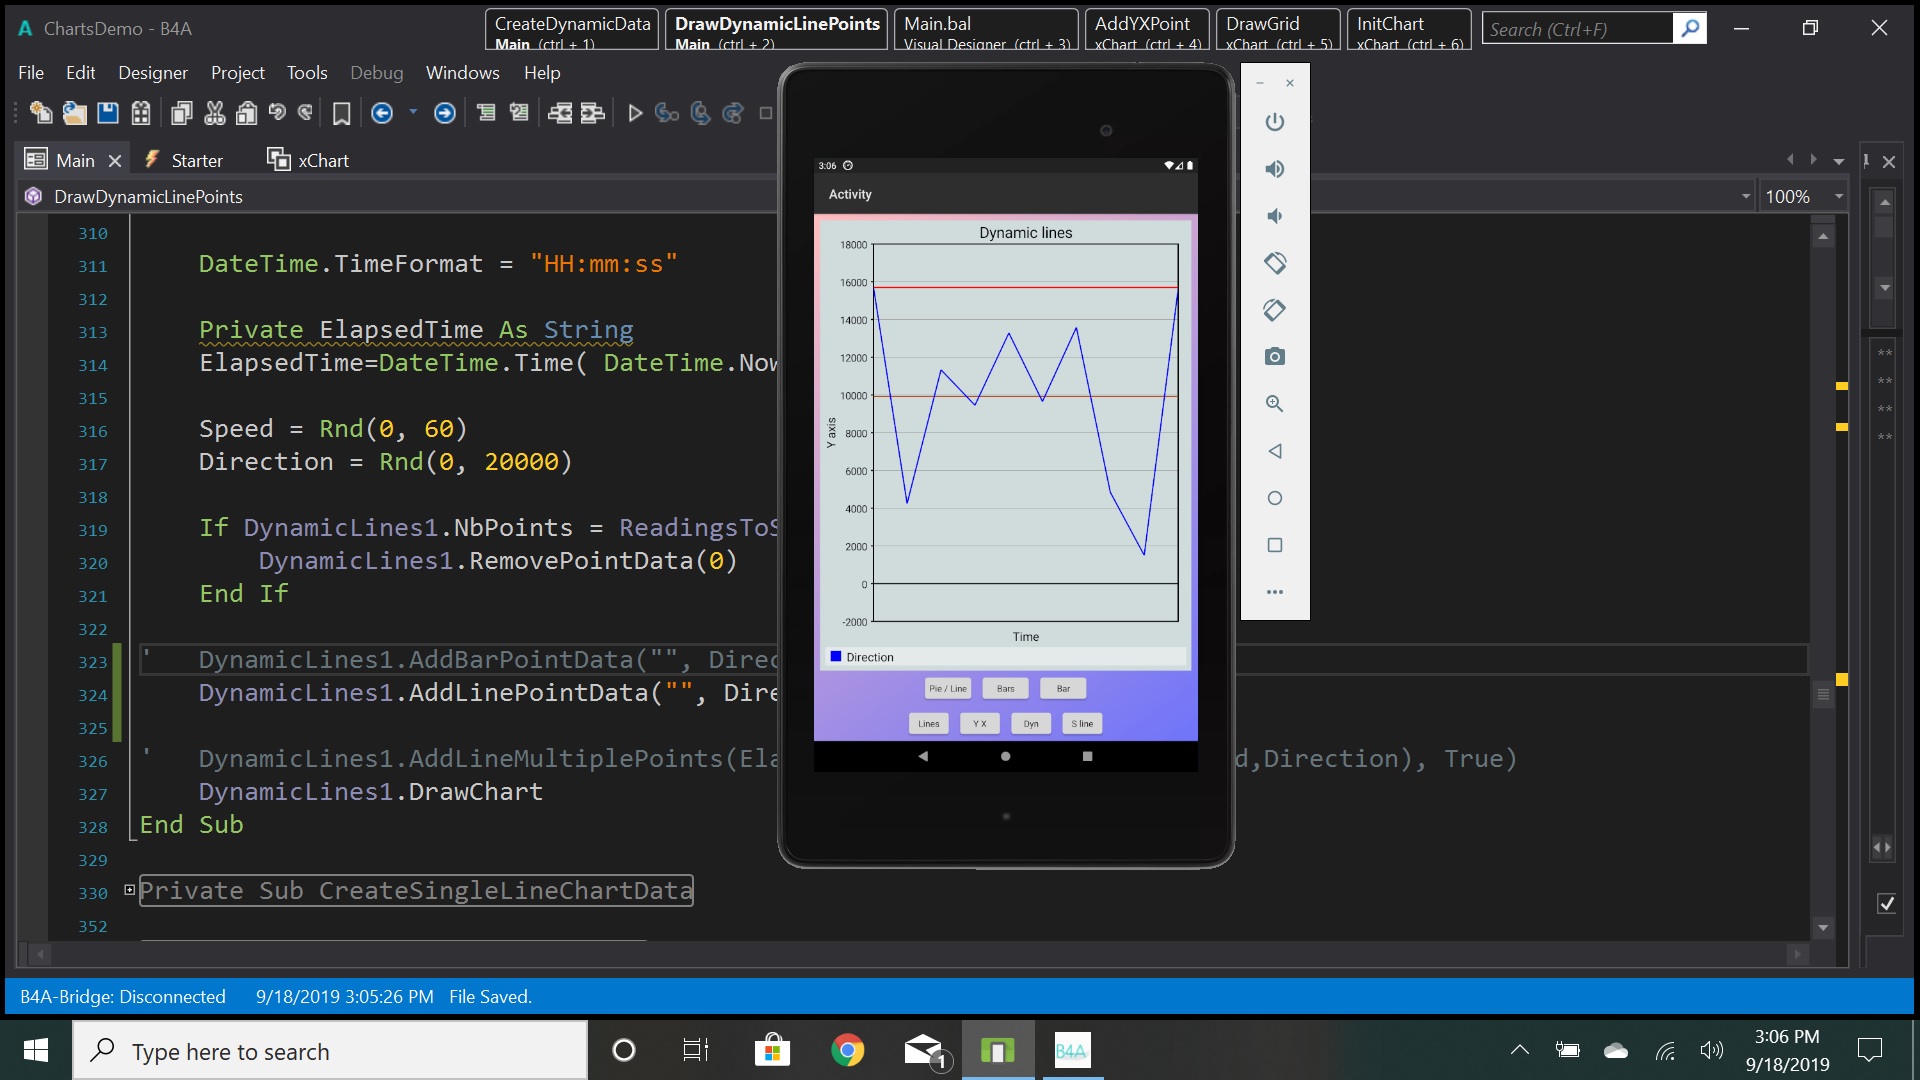This screenshot has width=1920, height=1080.
Task: Rotate the emulator left
Action: point(1274,263)
